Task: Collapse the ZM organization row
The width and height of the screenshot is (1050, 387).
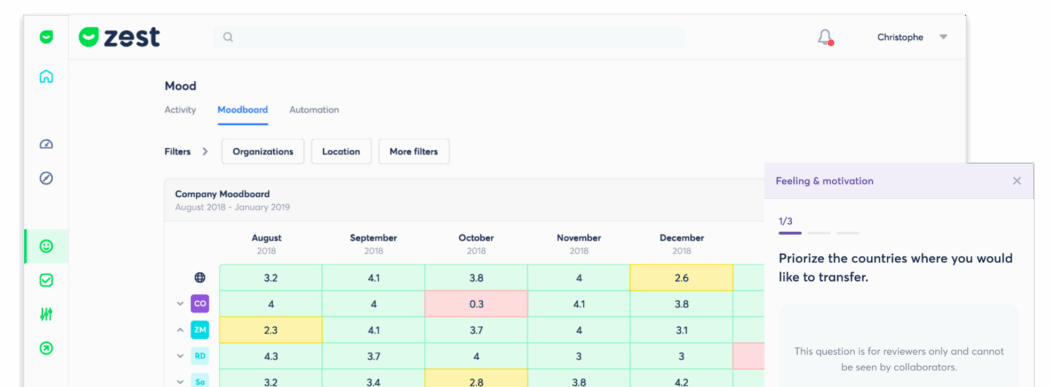Action: 180,329
